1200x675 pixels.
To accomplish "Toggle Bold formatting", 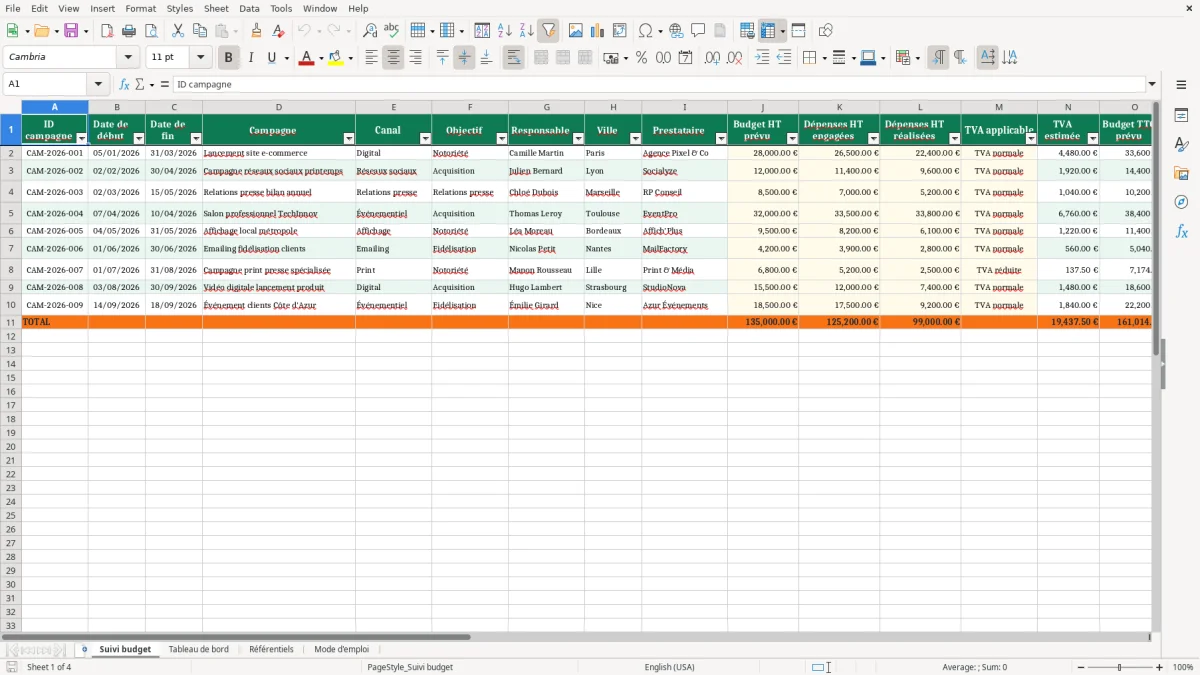I will (x=229, y=58).
